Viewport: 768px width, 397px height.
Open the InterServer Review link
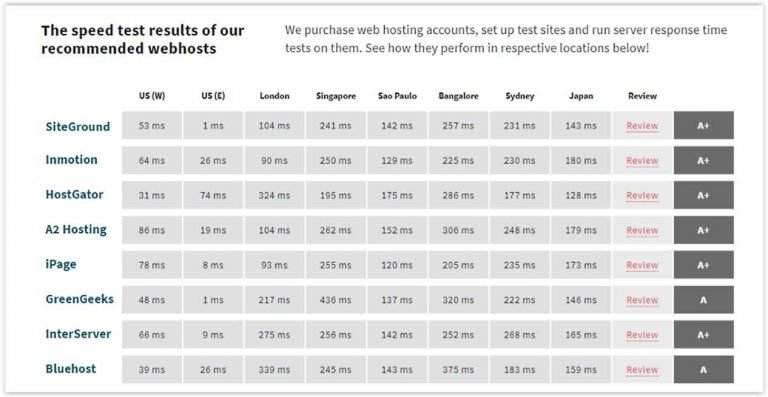(x=642, y=335)
